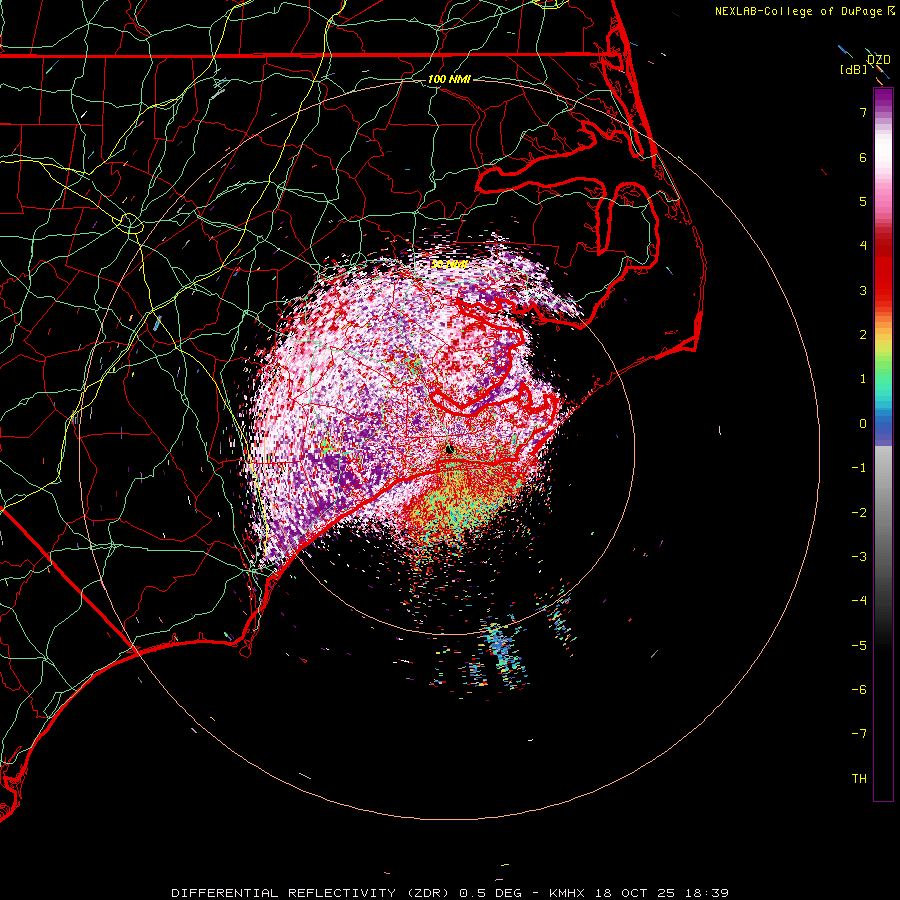Click the -6 value on the color scale
The image size is (900, 900).
(859, 690)
